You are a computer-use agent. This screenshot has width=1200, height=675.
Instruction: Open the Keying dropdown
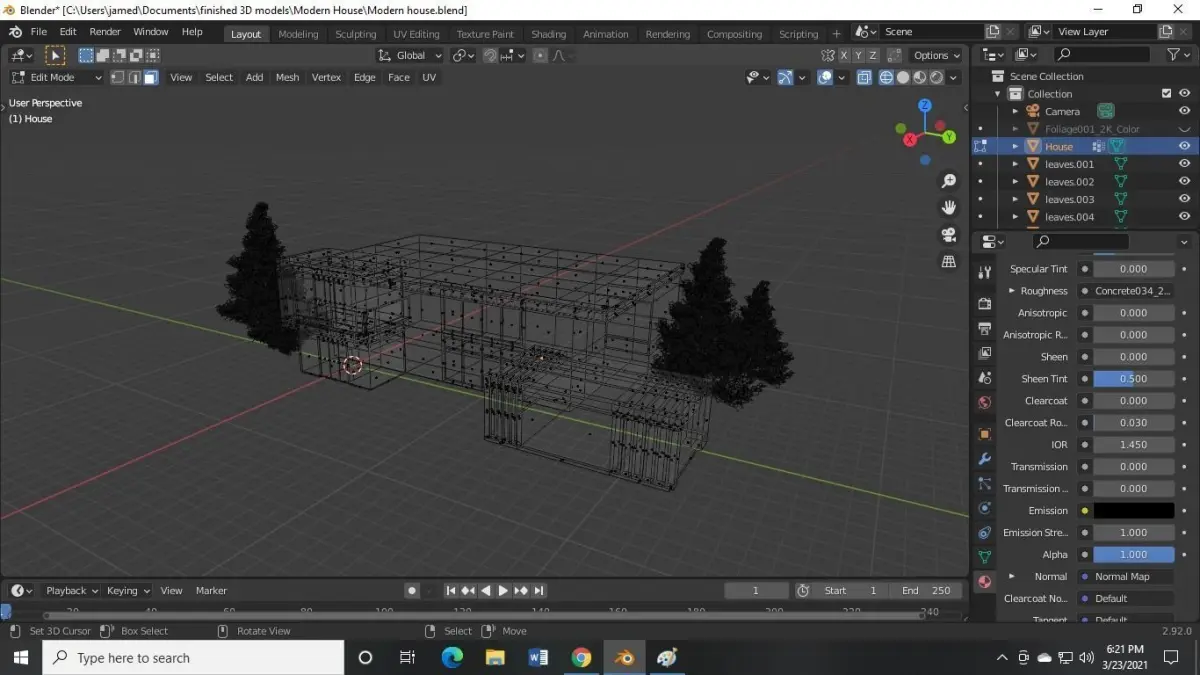128,591
